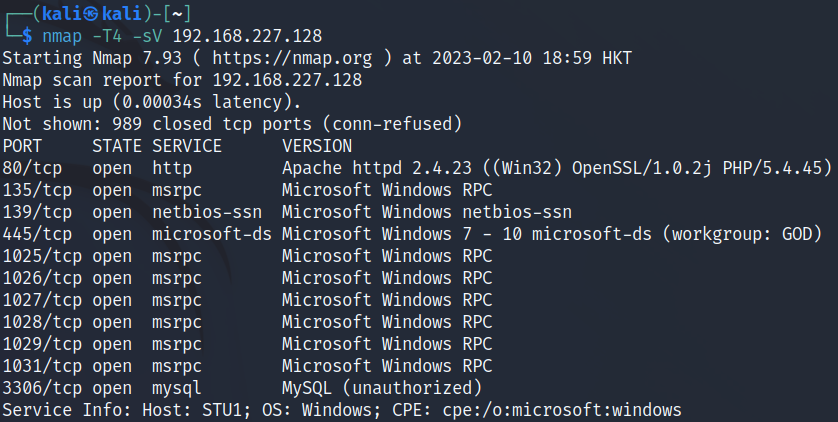Click the 445/tcp port entry

tap(37, 234)
